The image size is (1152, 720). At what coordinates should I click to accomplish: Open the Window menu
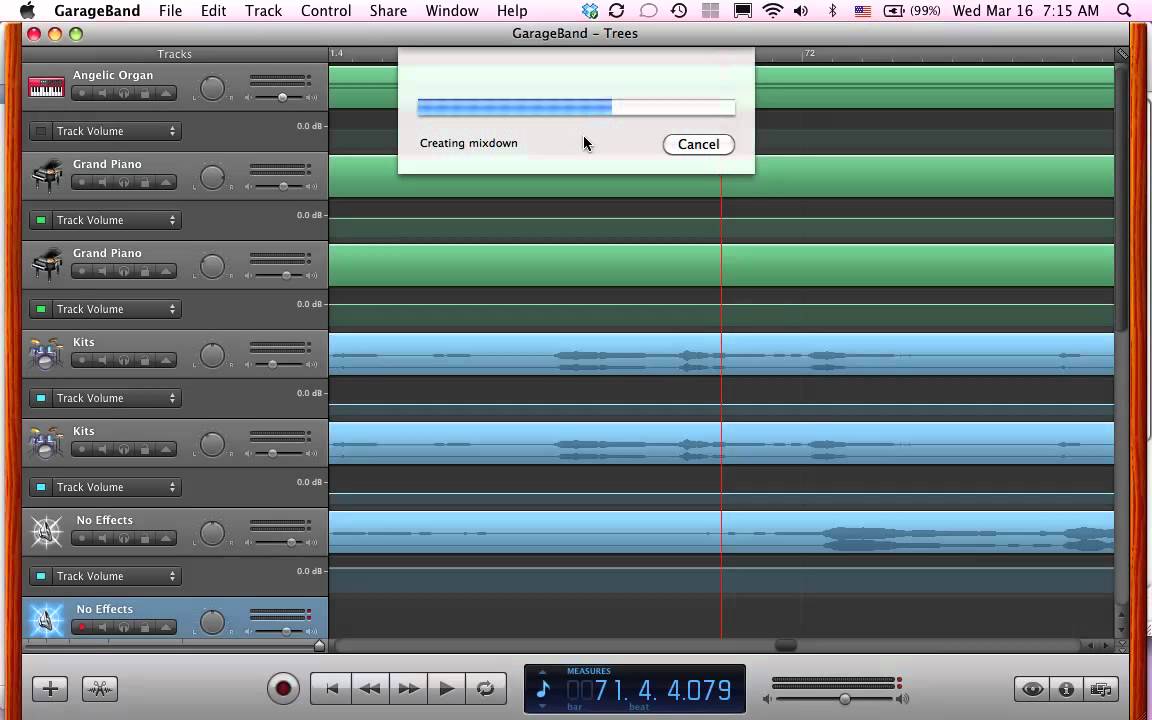click(452, 10)
